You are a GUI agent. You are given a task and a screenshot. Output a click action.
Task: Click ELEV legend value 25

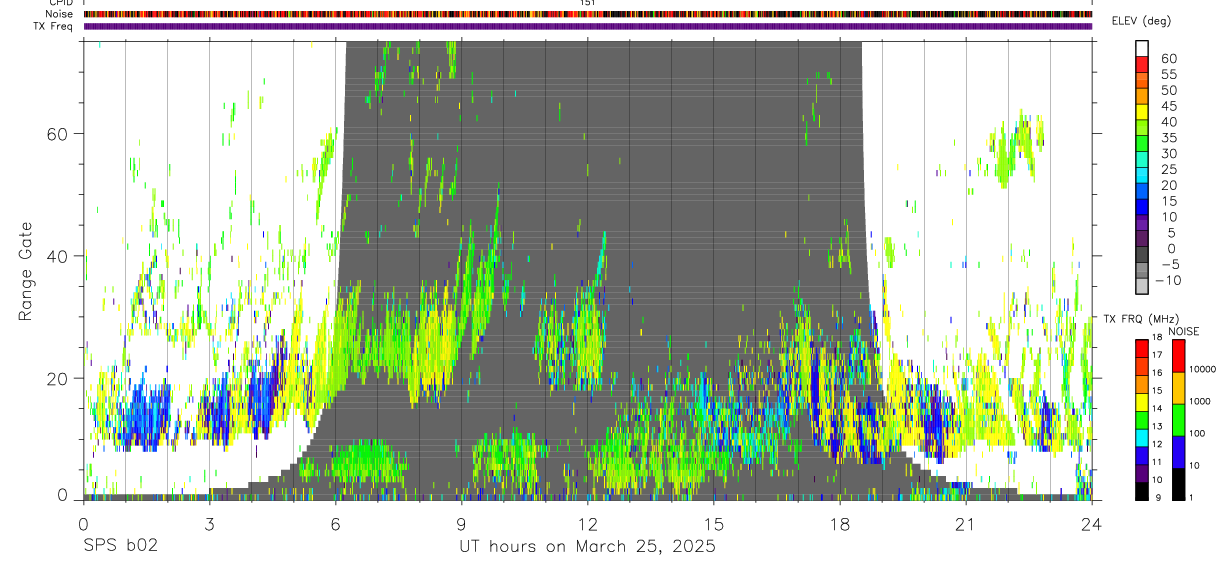click(x=1168, y=170)
